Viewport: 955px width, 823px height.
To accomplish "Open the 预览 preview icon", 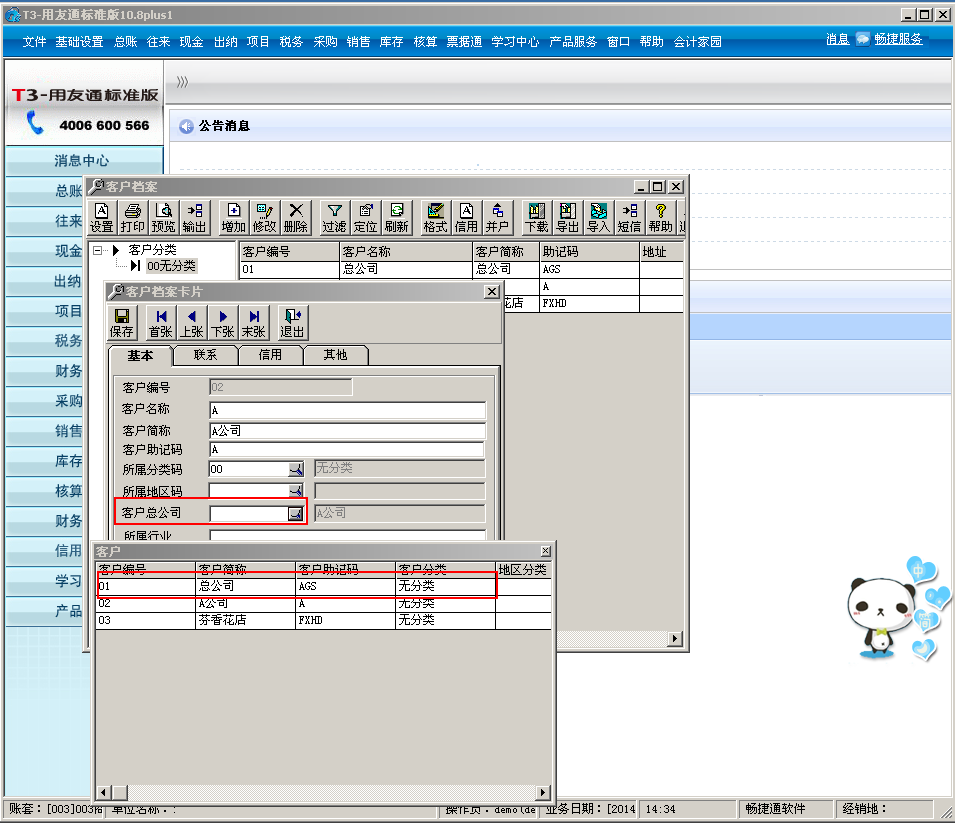I will [x=163, y=217].
